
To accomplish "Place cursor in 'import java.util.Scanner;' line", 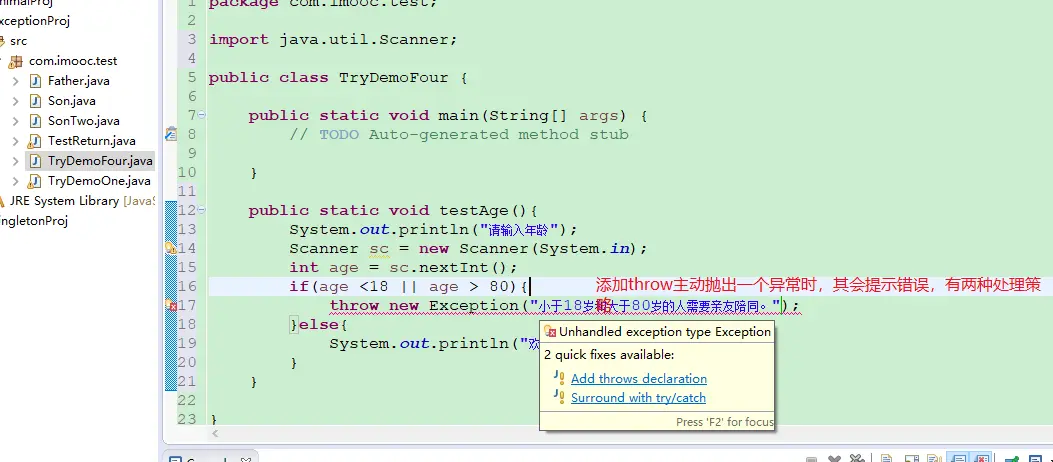I will point(333,40).
